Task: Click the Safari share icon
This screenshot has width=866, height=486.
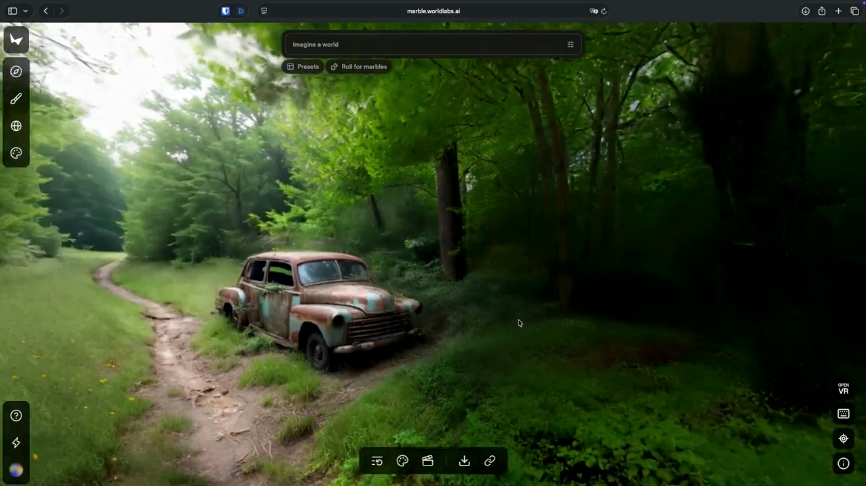Action: pos(822,11)
